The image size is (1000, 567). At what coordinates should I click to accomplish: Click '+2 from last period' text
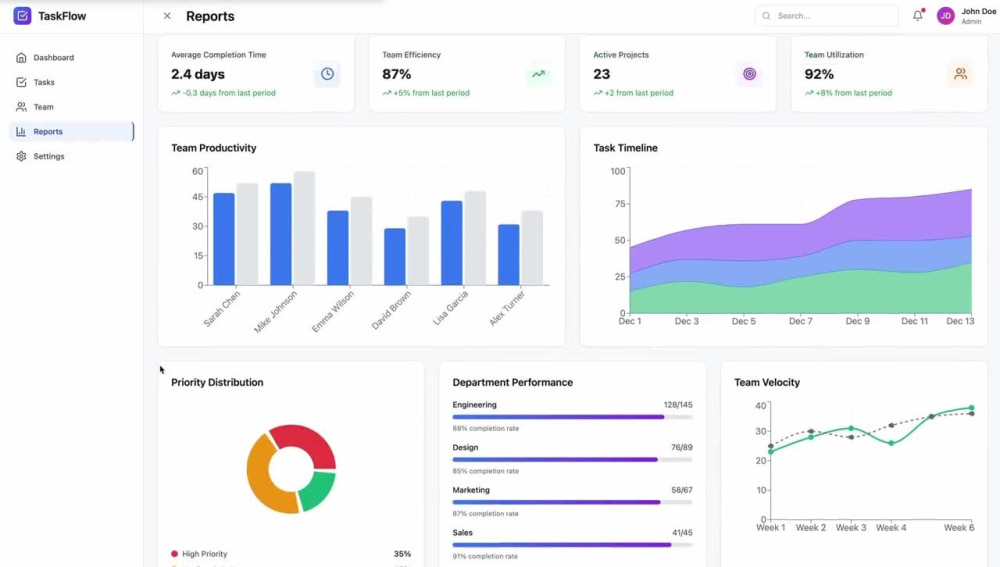(639, 93)
